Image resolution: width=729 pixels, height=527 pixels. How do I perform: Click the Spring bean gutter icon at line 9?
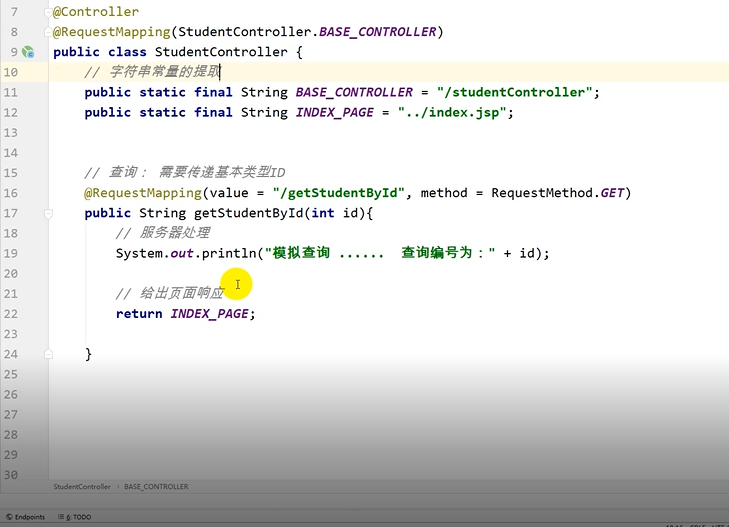[x=28, y=52]
